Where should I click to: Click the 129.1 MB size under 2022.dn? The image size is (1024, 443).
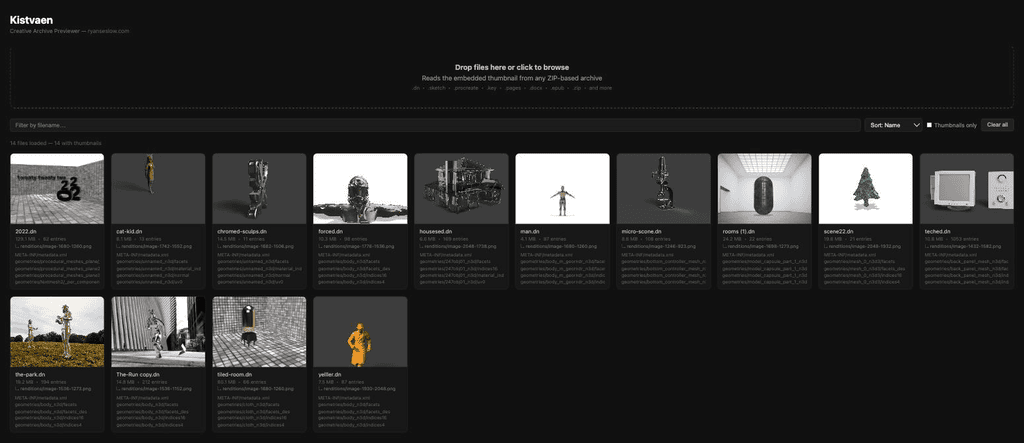24,239
